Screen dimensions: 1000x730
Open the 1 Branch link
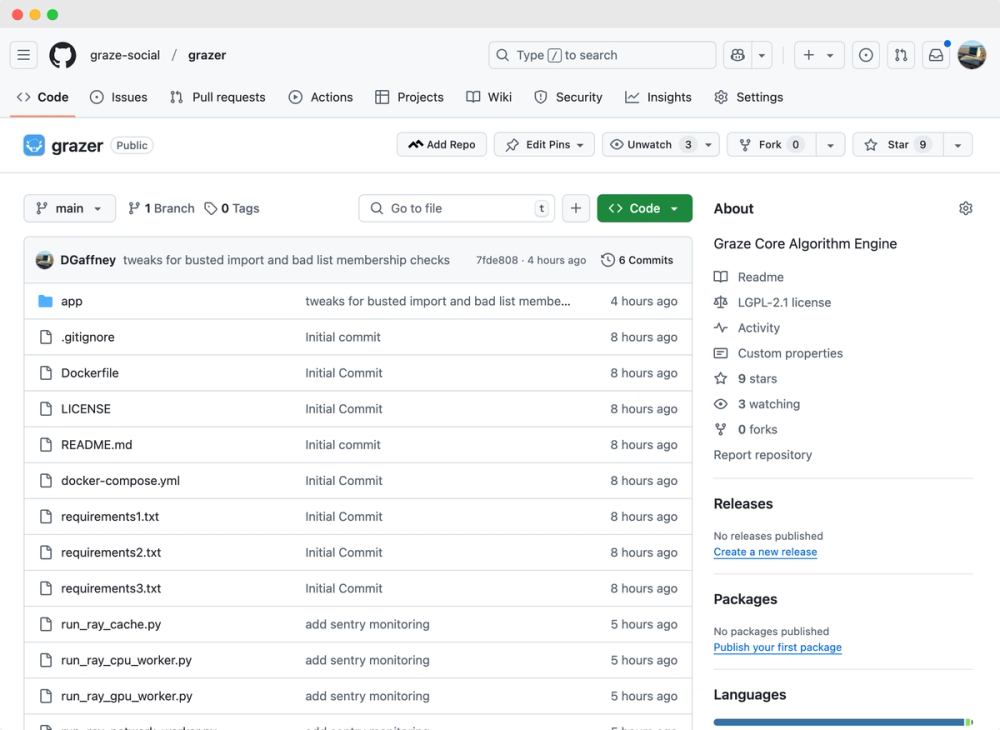(x=161, y=208)
